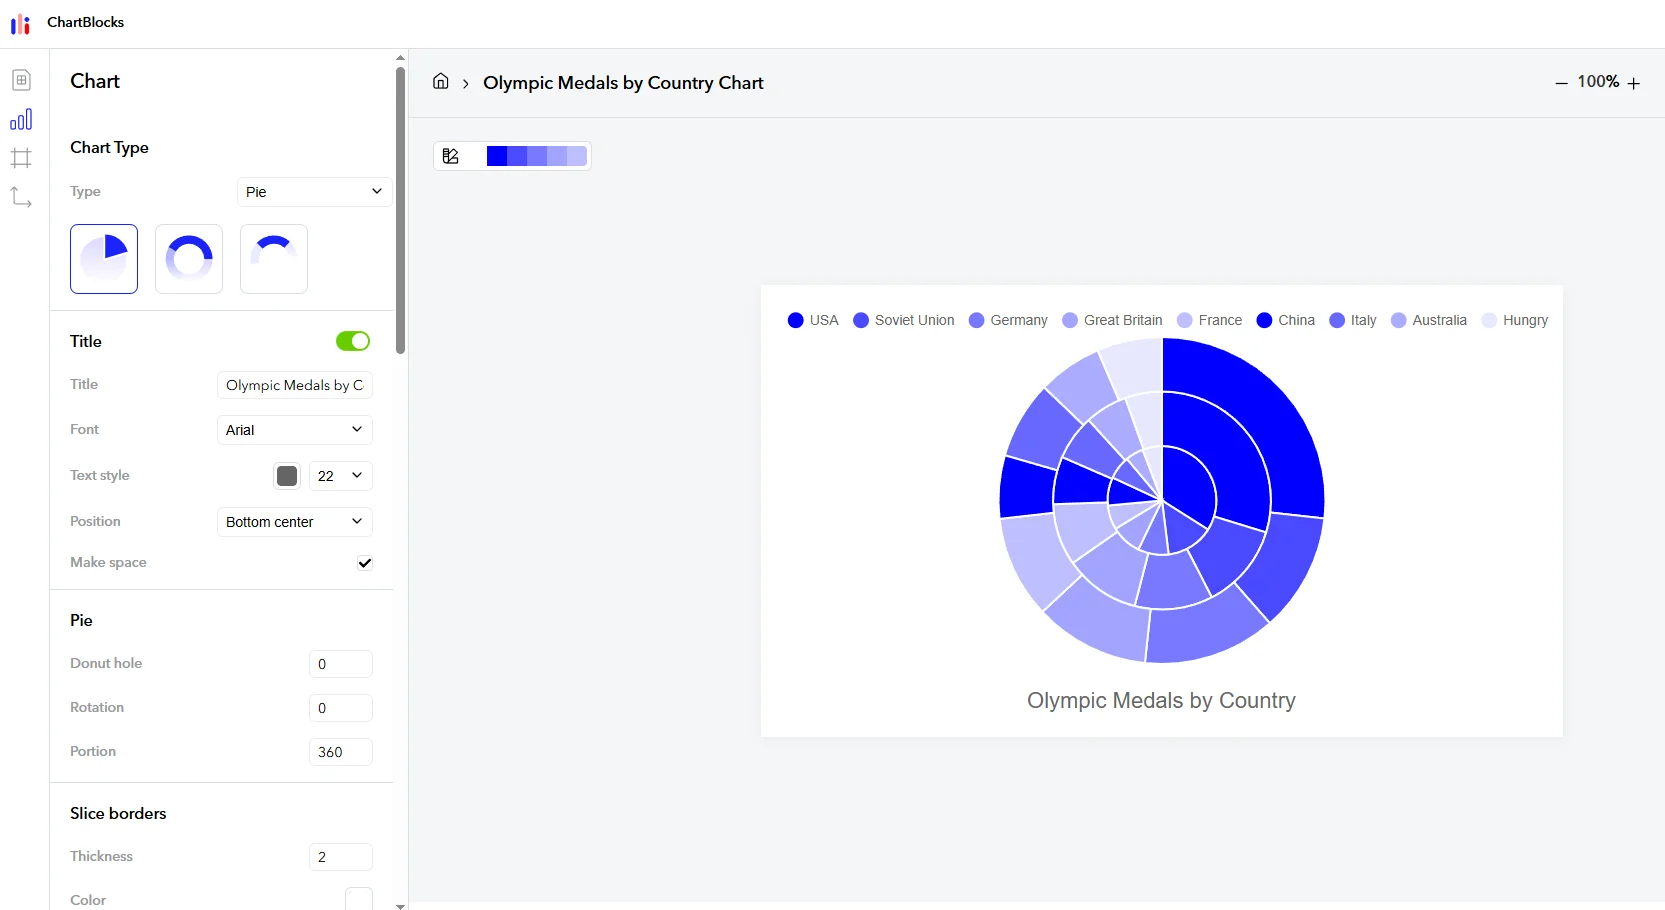1665x910 pixels.
Task: Choose the donut chart style
Action: click(189, 259)
